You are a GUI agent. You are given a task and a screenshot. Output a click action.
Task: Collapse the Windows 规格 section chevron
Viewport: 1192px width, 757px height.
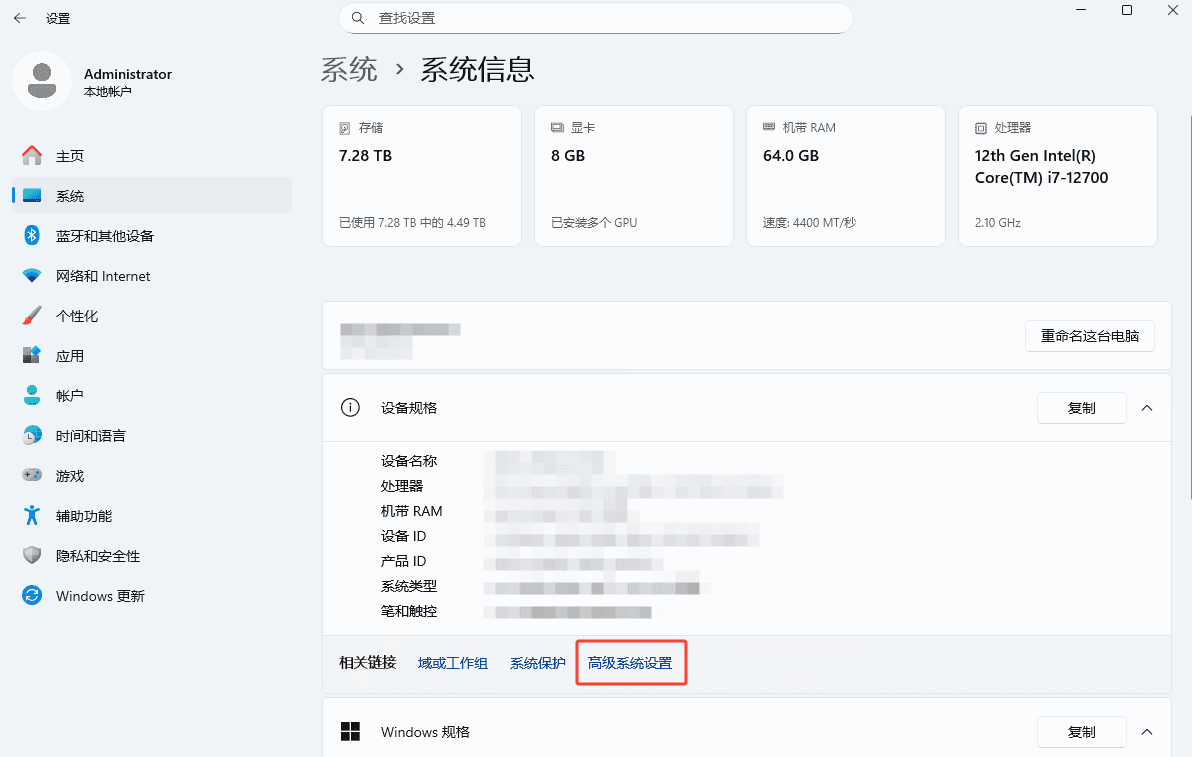click(x=1147, y=732)
